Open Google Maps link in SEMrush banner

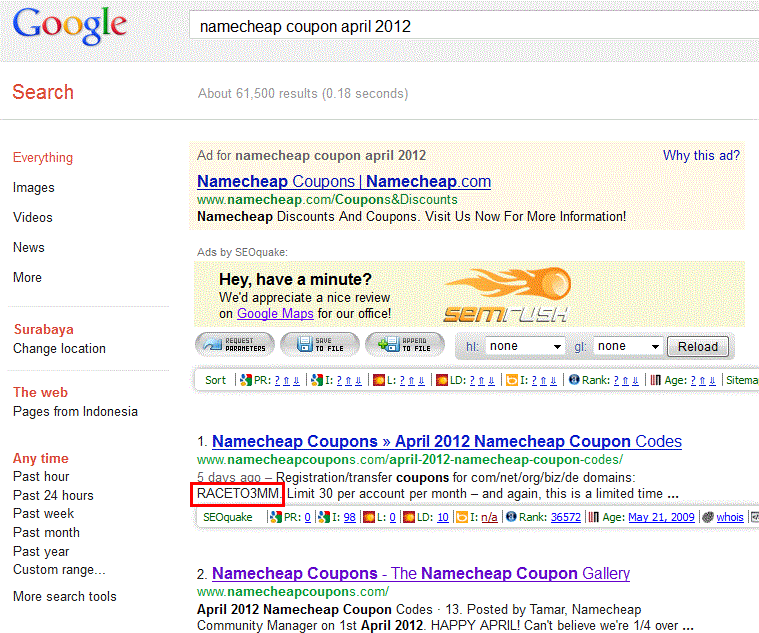click(275, 314)
